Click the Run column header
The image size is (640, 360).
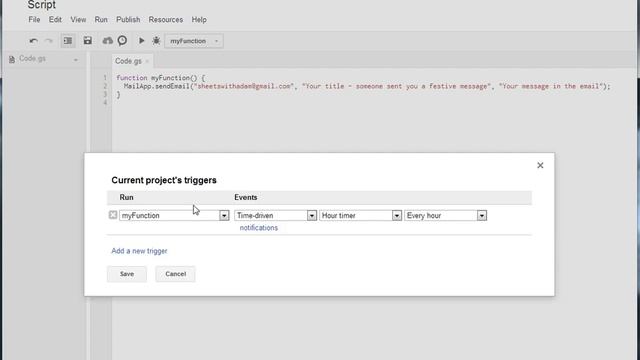point(126,197)
